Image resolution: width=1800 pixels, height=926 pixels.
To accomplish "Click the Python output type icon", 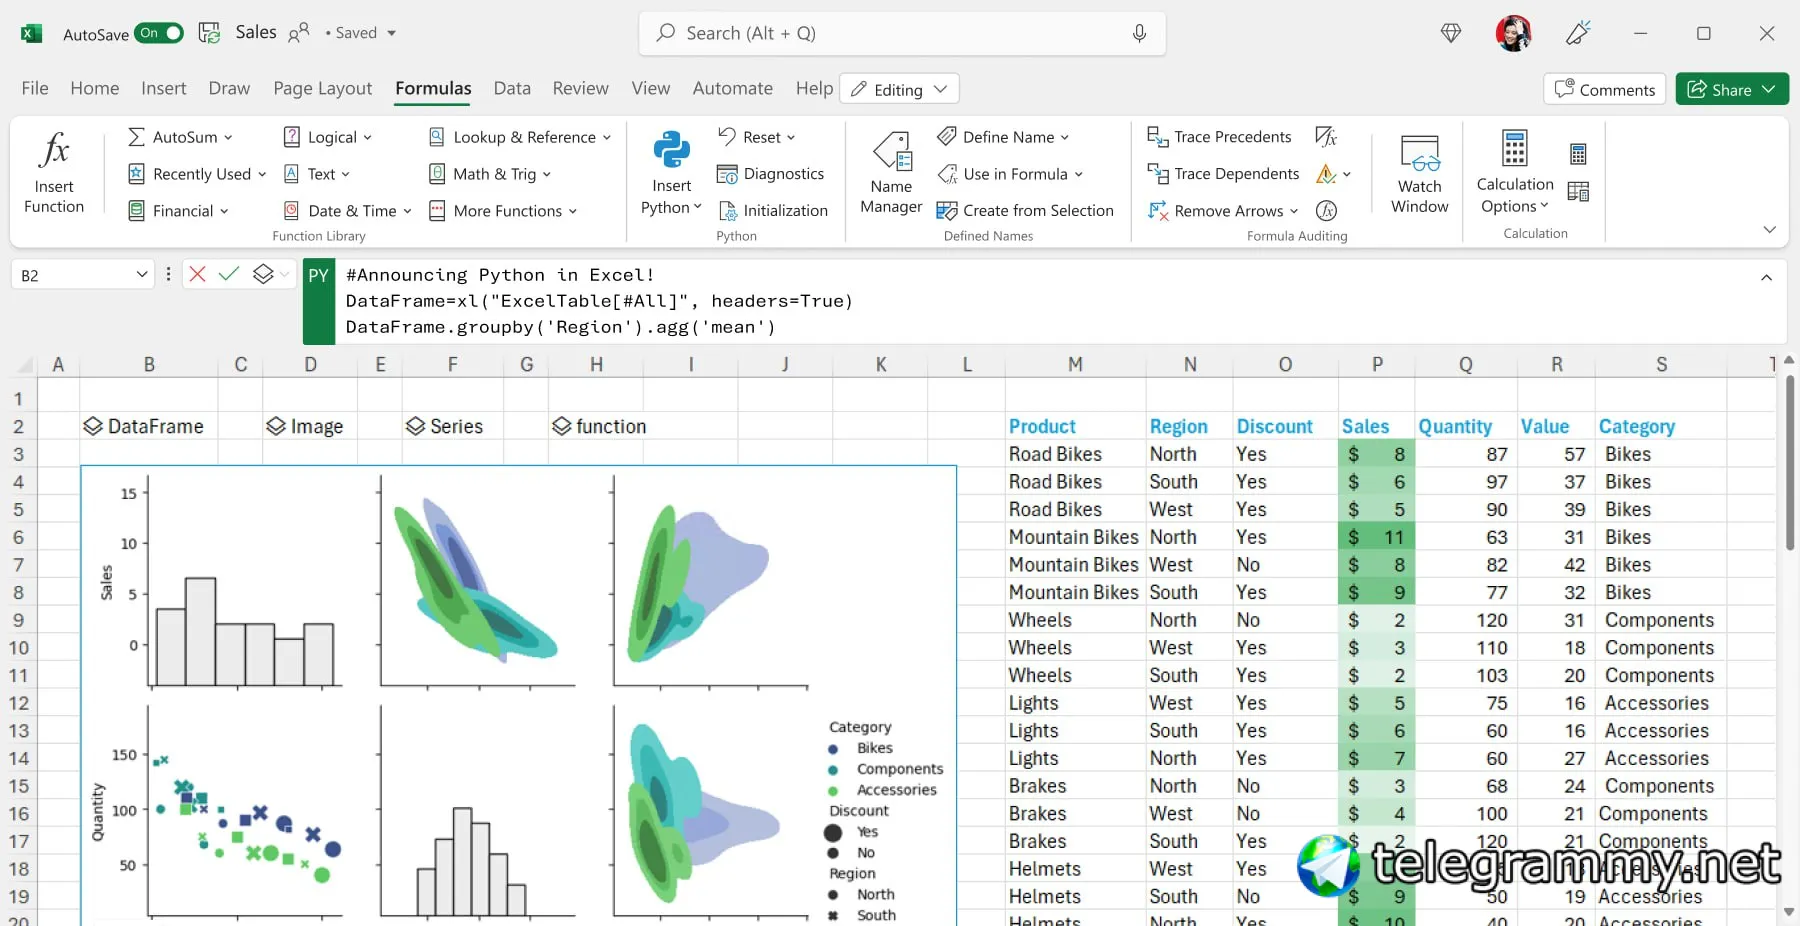I will click(263, 274).
